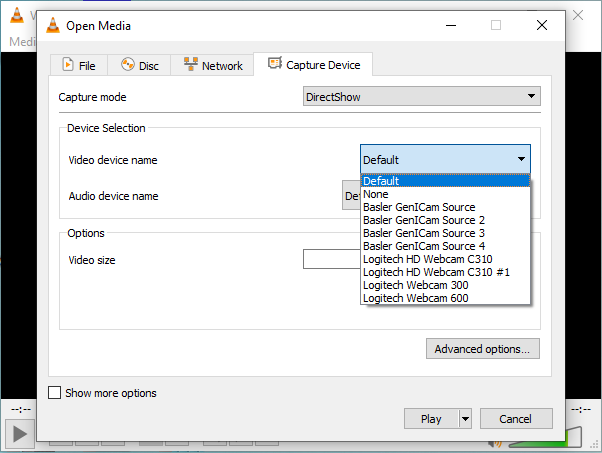602x453 pixels.
Task: Click the VLC cone icon in dialog title
Action: 53,25
